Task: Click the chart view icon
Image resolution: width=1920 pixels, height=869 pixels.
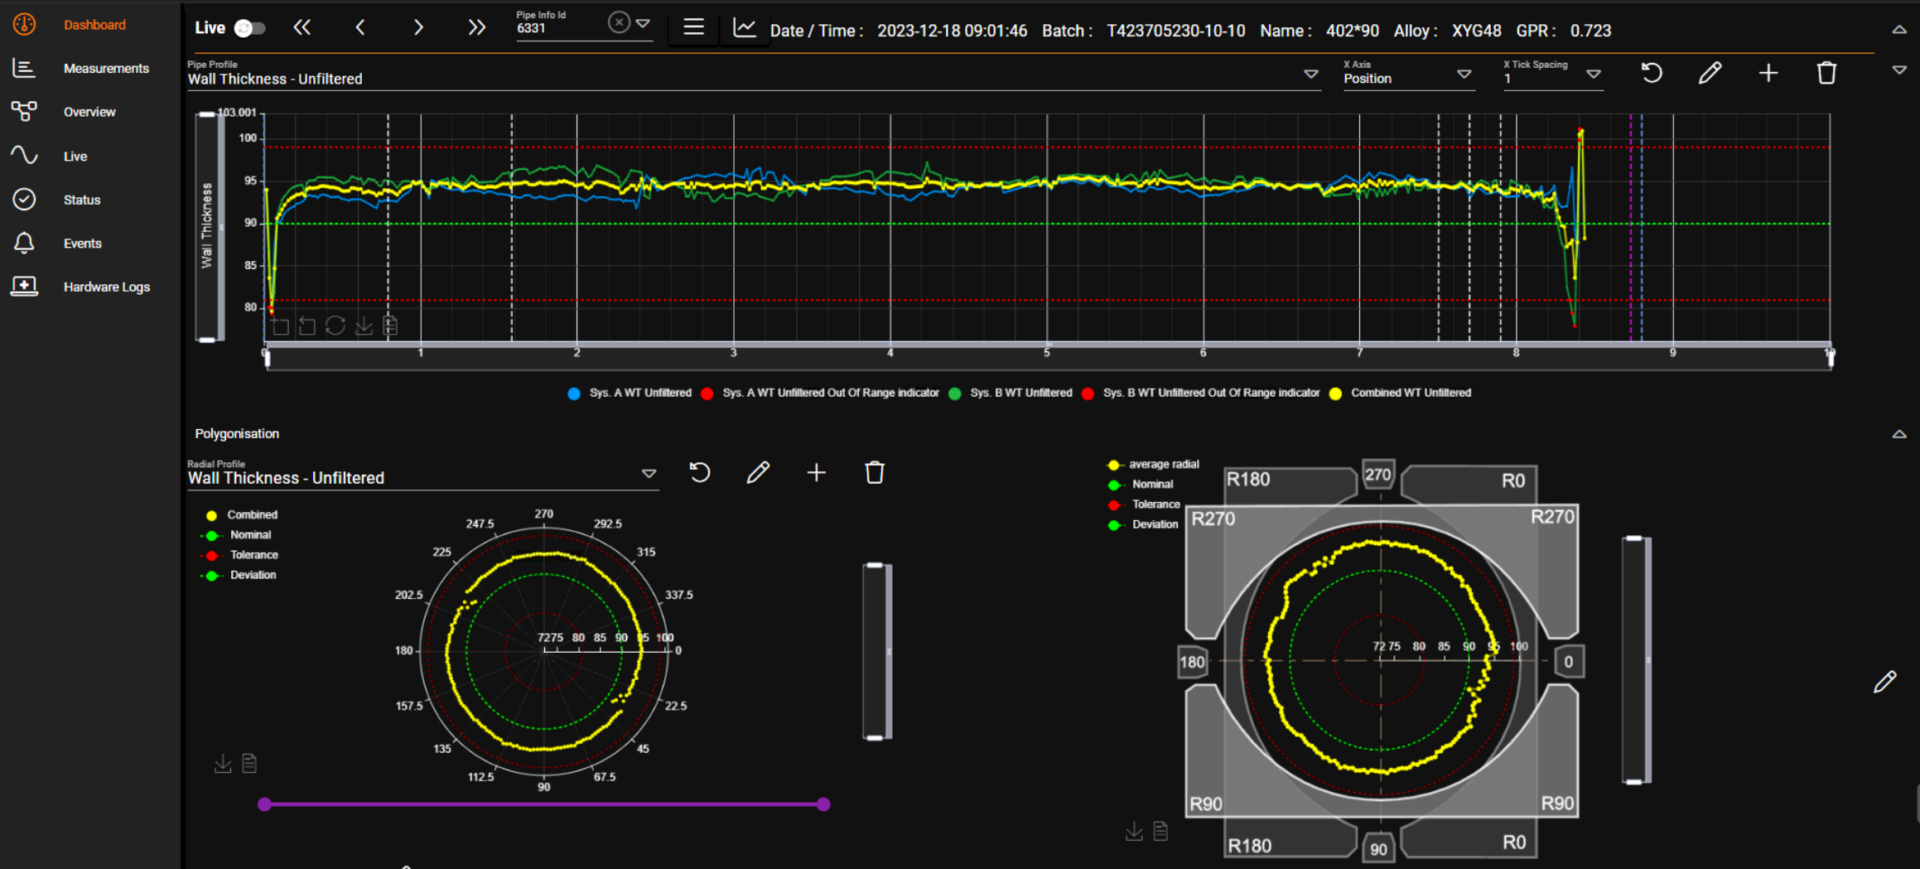Action: tap(744, 28)
